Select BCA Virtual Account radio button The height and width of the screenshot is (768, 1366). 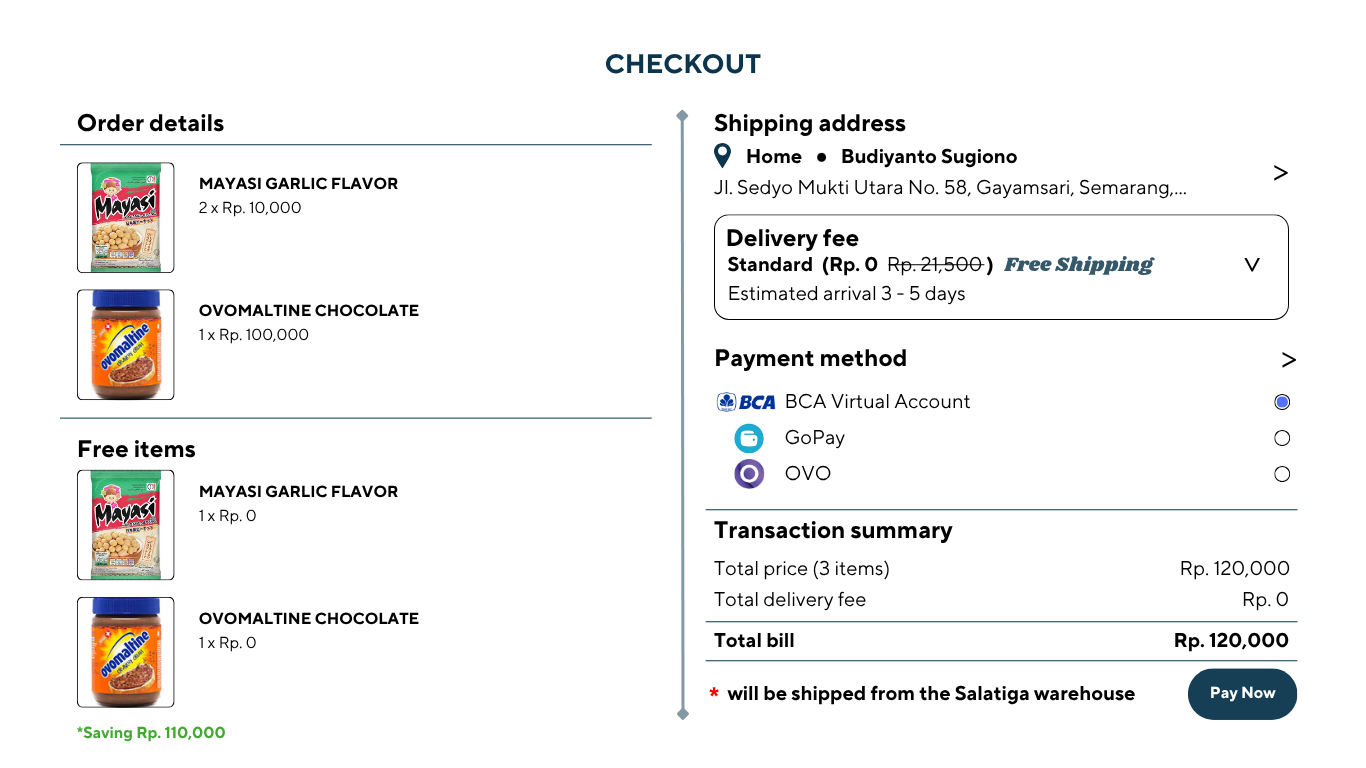(1282, 402)
